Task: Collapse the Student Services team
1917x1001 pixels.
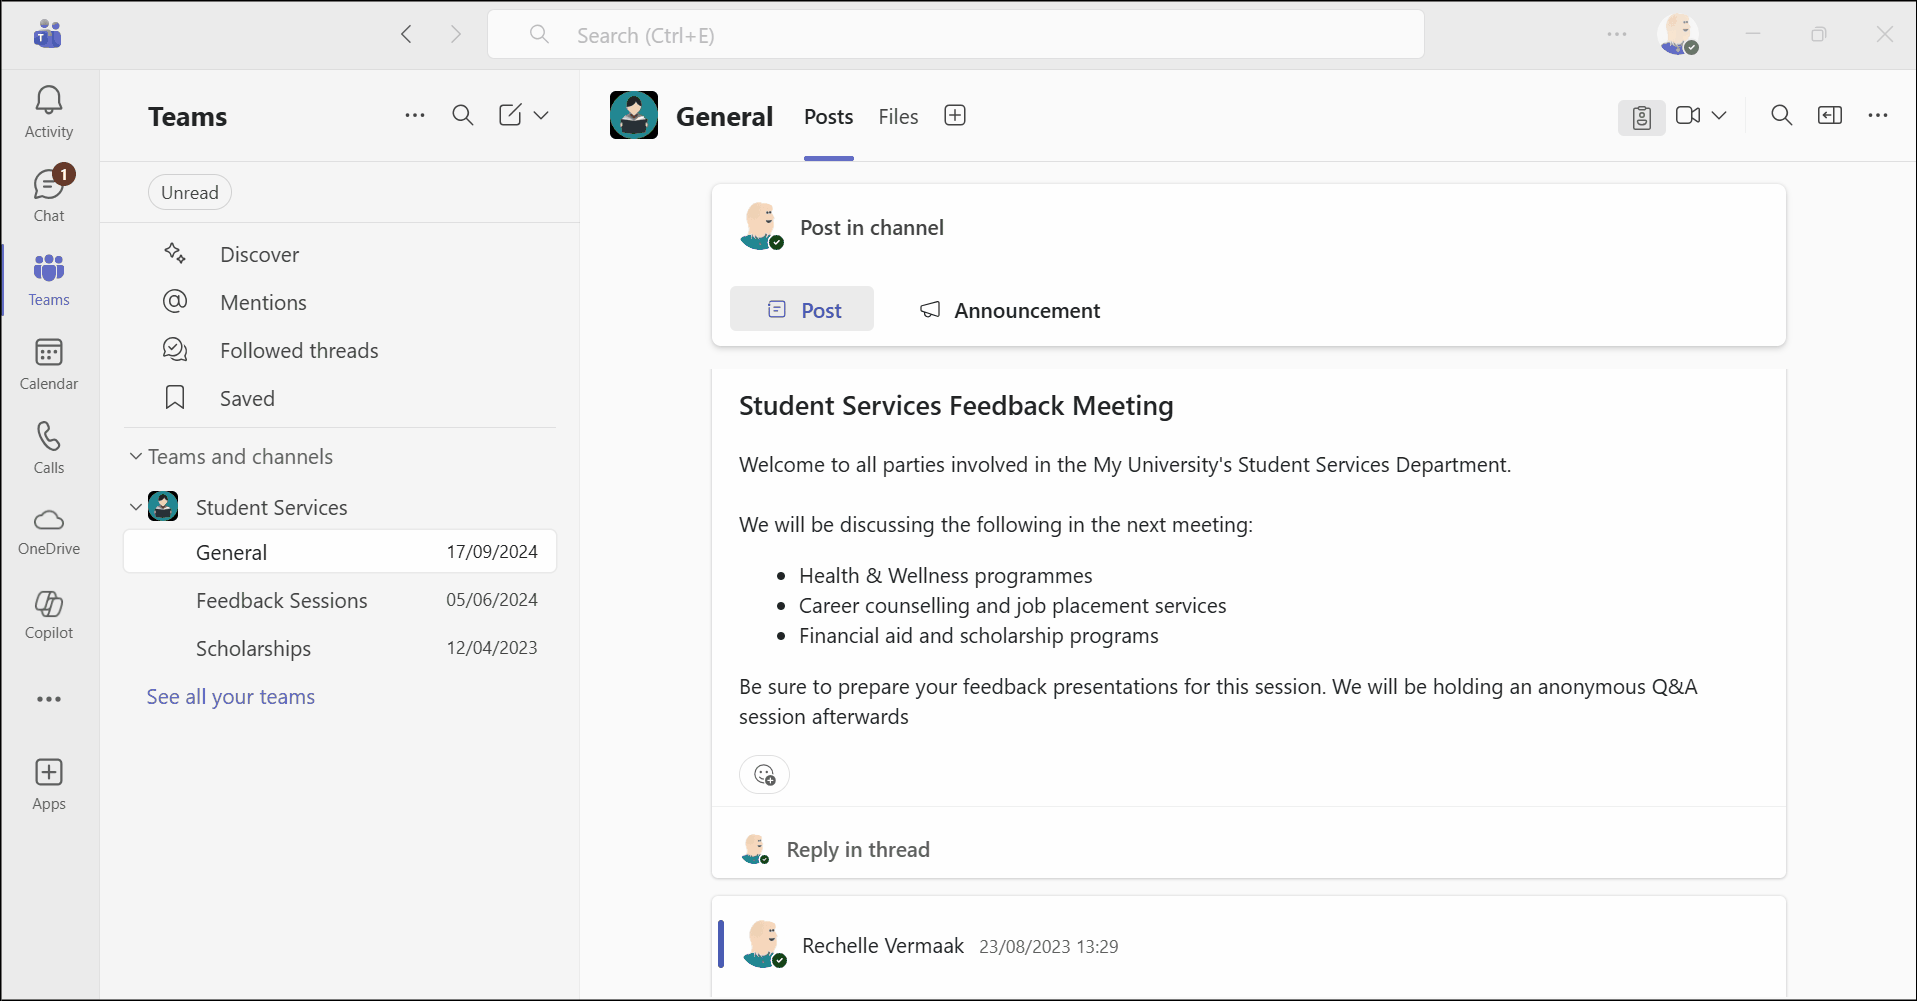Action: [x=136, y=507]
